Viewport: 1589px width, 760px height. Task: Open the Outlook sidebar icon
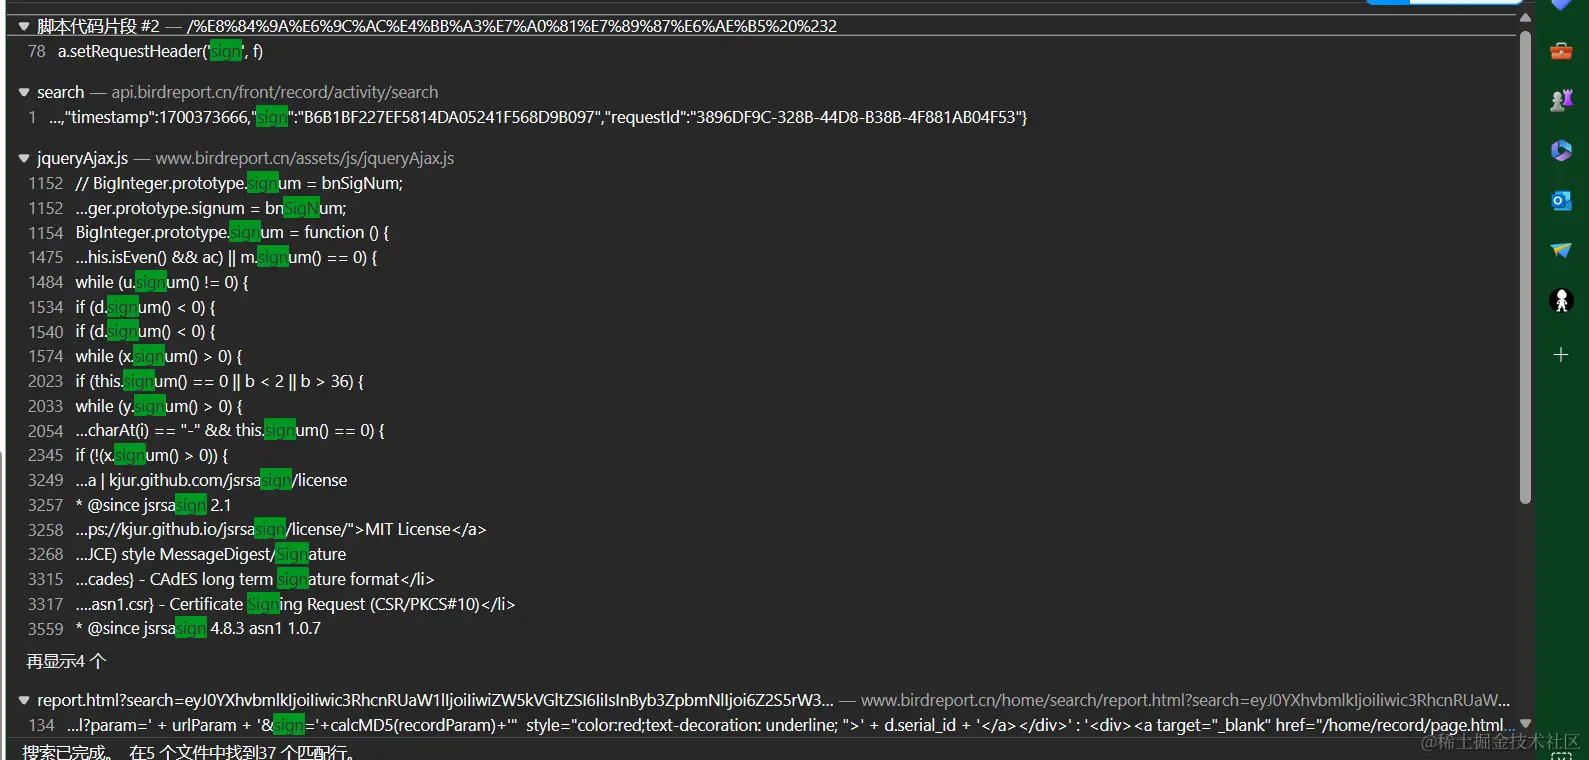[x=1561, y=200]
